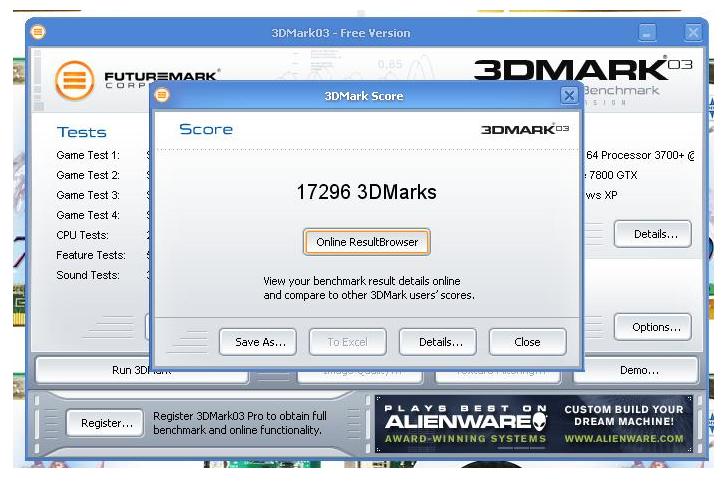Click the Game Test 1: label
This screenshot has height=481, width=724.
(x=88, y=155)
